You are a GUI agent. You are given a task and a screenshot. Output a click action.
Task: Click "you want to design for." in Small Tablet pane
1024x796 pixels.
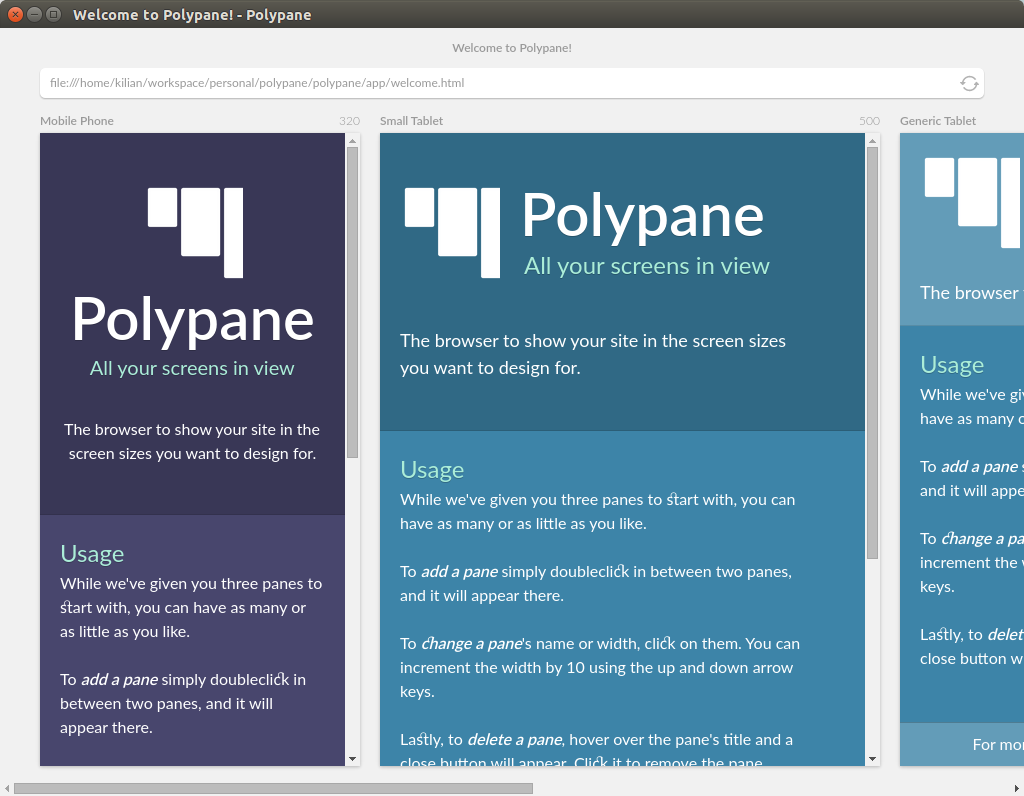tap(490, 368)
